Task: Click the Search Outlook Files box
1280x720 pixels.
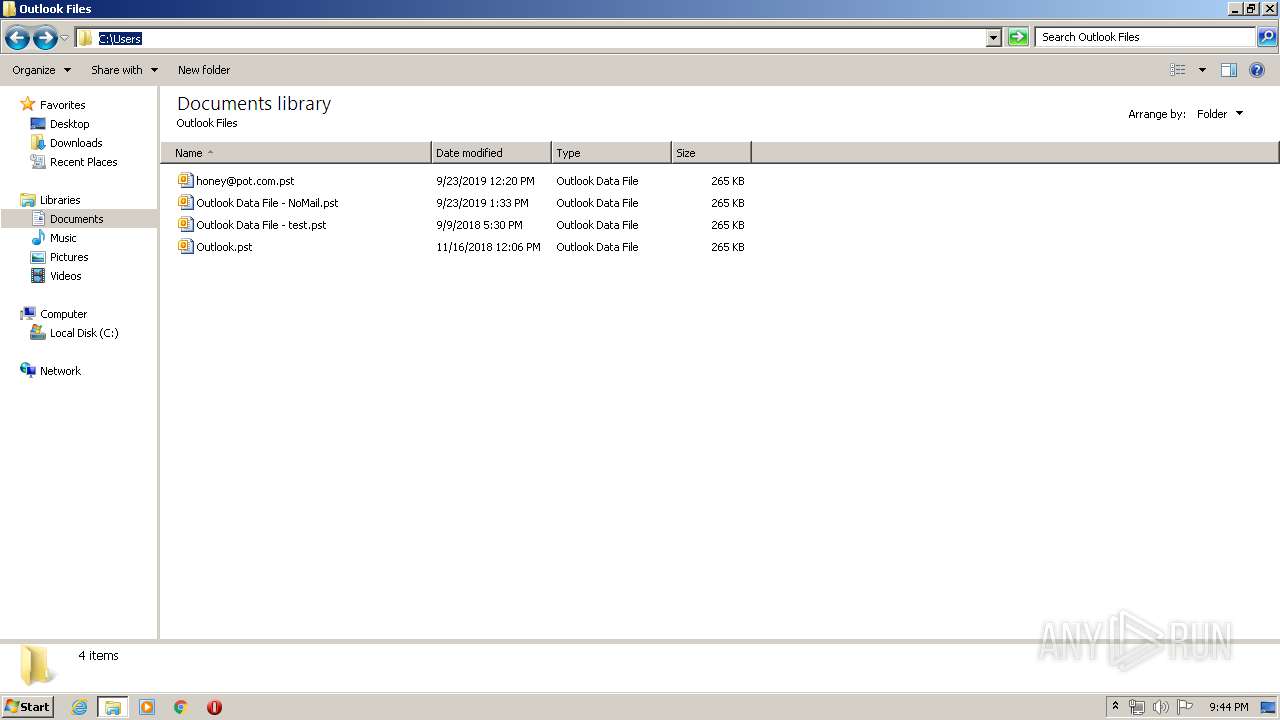Action: [1145, 37]
